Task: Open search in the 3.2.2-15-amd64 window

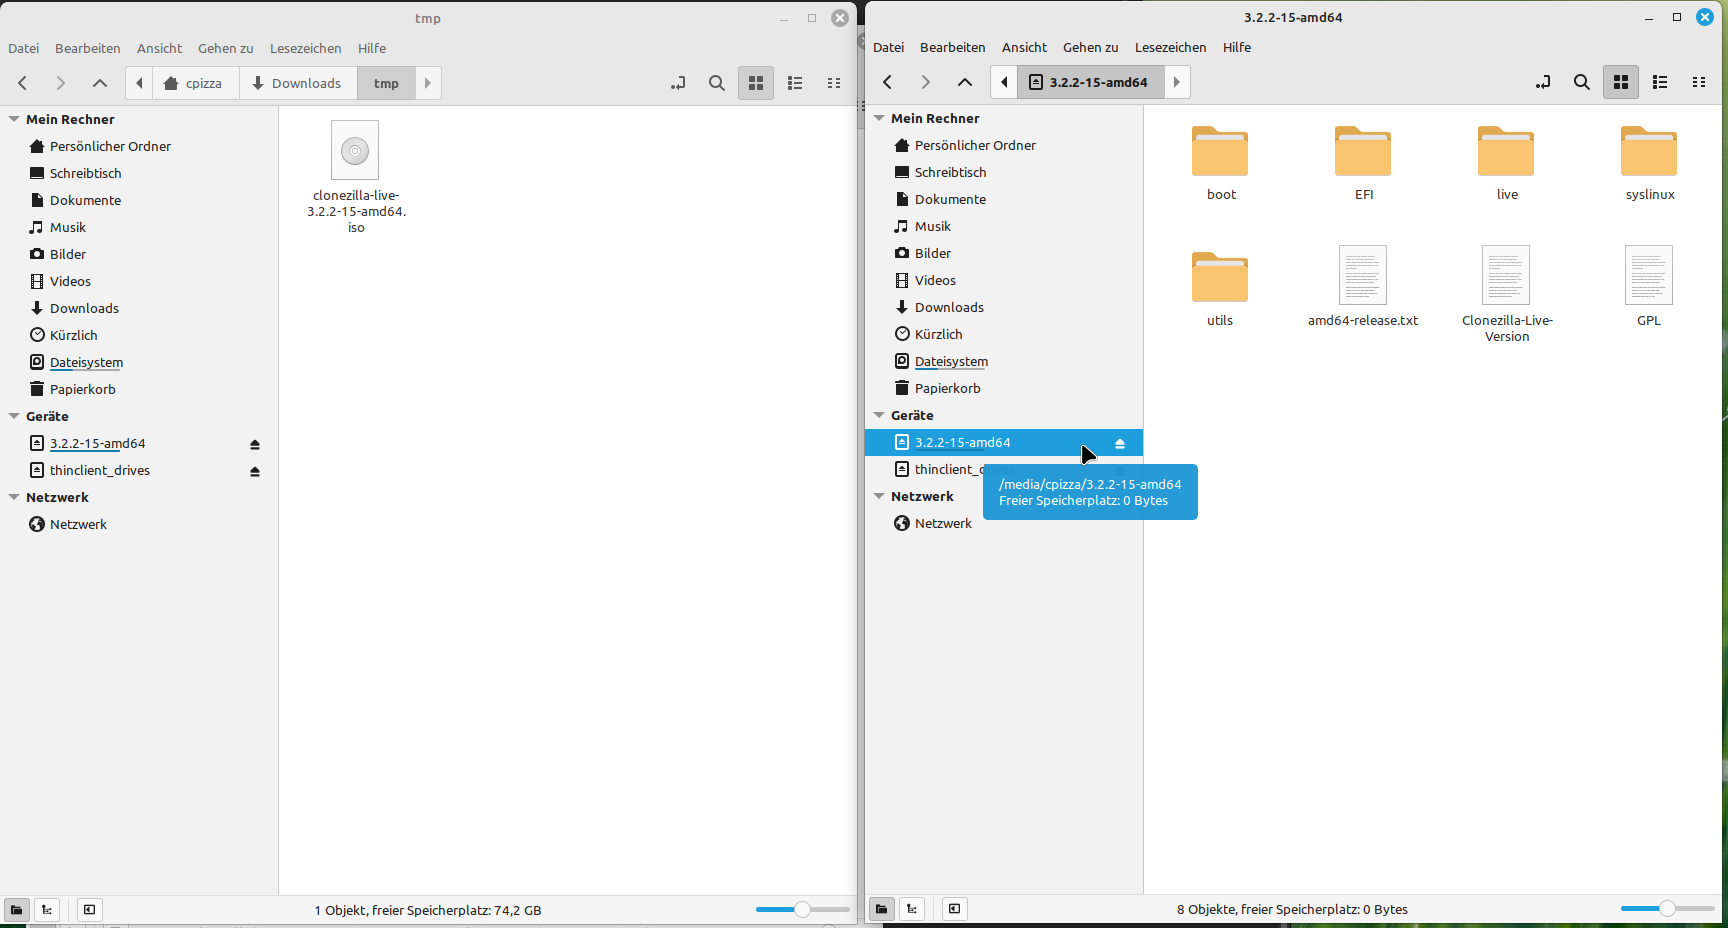Action: [x=1581, y=83]
